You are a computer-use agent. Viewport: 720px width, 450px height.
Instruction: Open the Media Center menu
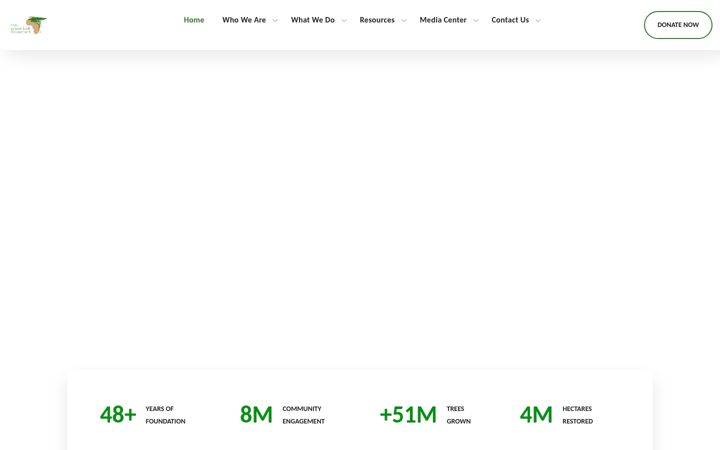tap(443, 20)
